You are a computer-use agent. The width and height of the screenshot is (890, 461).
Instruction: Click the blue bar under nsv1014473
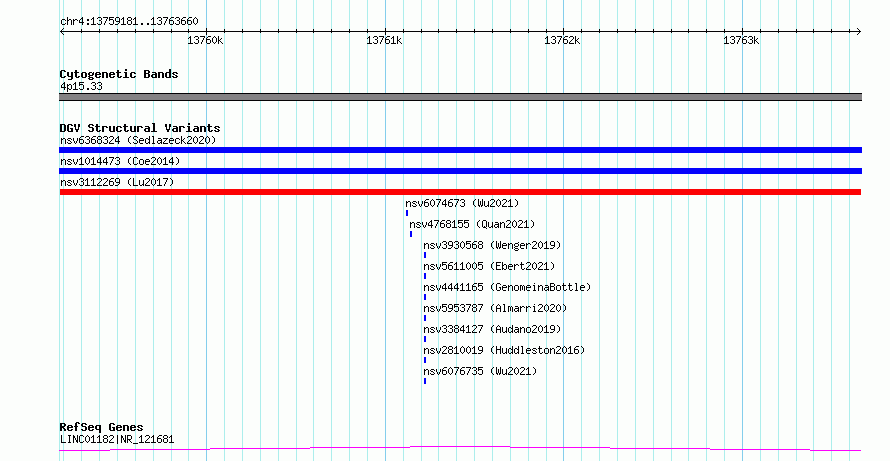(460, 171)
